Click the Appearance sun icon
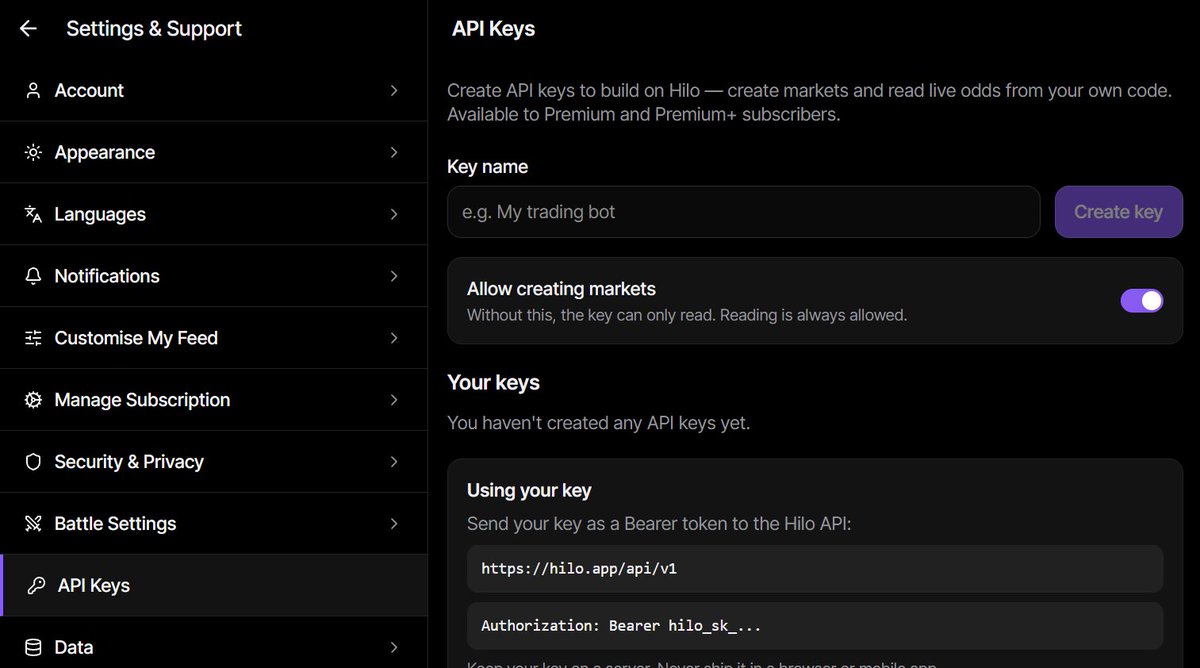1200x668 pixels. pos(33,153)
